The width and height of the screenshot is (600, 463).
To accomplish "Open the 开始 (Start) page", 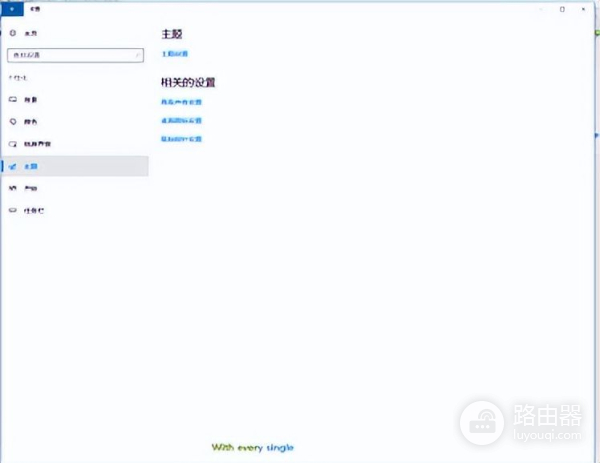I will pyautogui.click(x=75, y=188).
